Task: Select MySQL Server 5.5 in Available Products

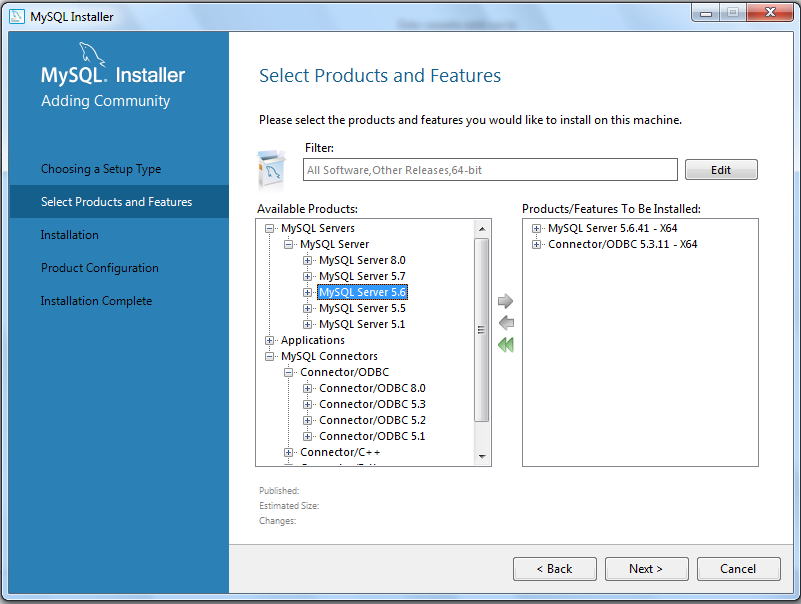Action: tap(362, 309)
